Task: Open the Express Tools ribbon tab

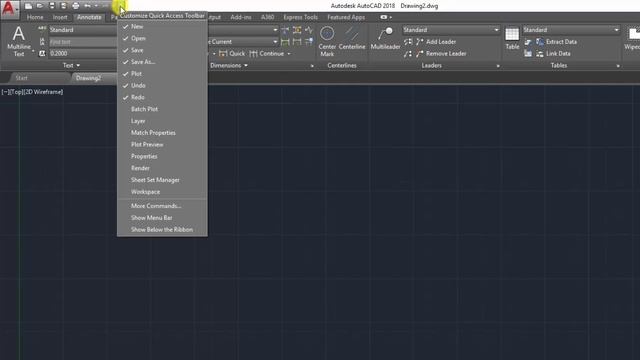Action: tap(300, 17)
